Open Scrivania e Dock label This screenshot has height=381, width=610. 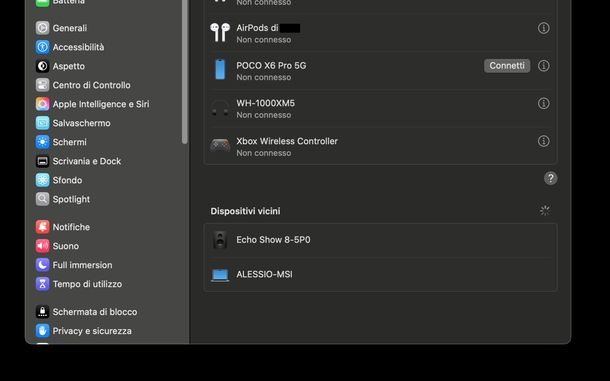click(87, 161)
